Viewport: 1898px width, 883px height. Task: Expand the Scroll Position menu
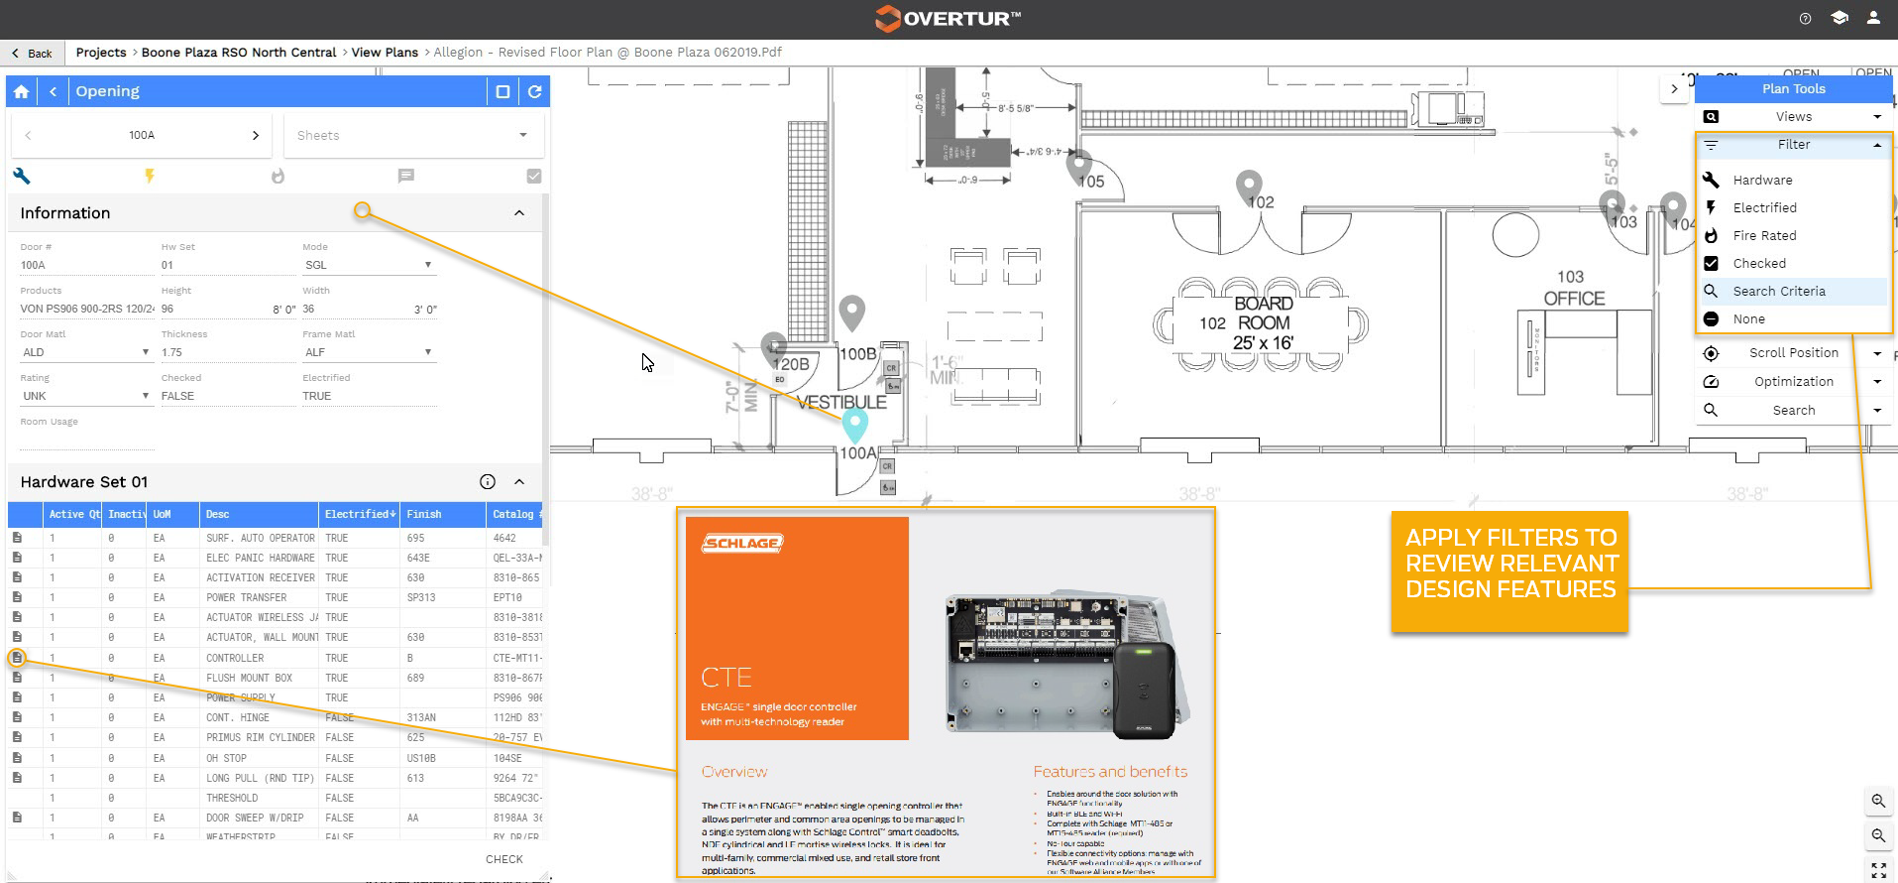pos(1794,353)
